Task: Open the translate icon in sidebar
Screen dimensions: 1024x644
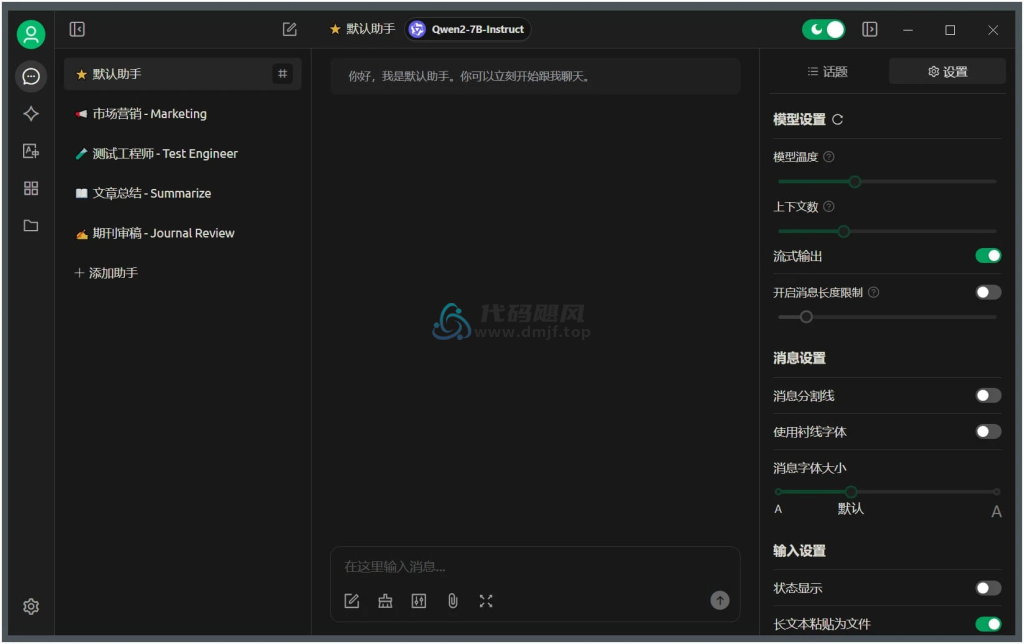Action: (31, 151)
